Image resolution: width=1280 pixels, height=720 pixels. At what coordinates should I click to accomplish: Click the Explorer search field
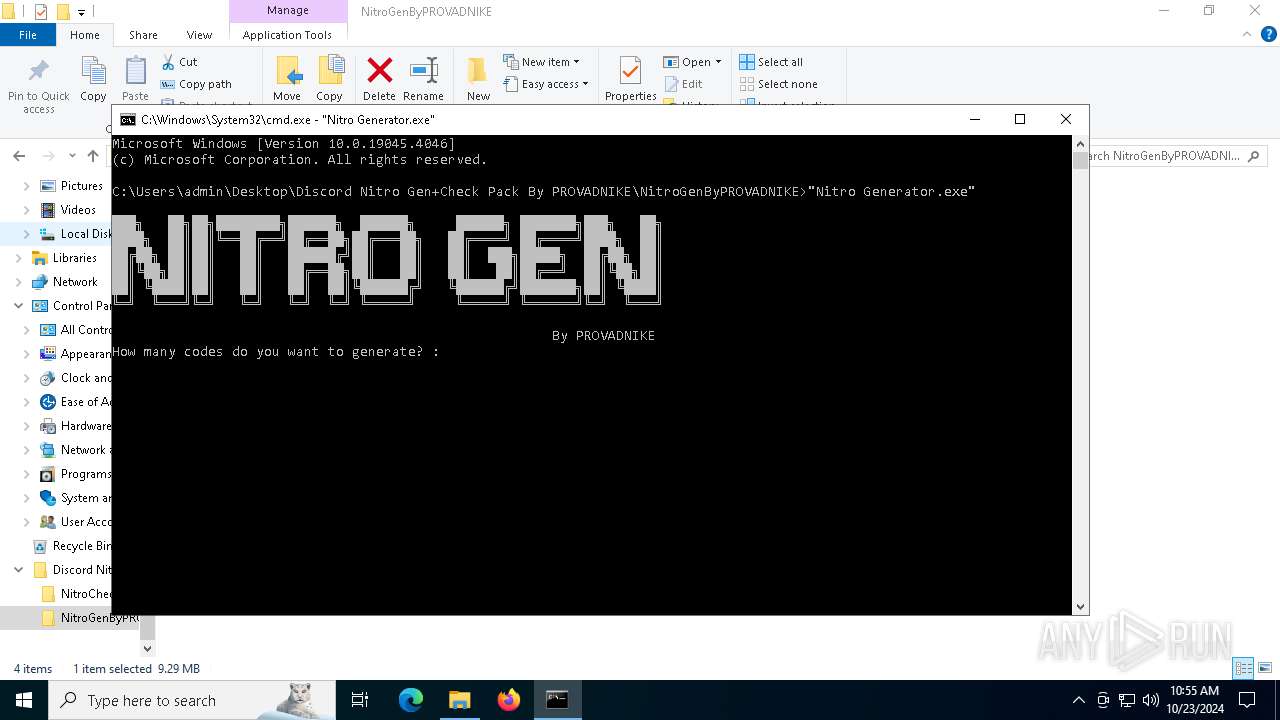tap(1178, 156)
